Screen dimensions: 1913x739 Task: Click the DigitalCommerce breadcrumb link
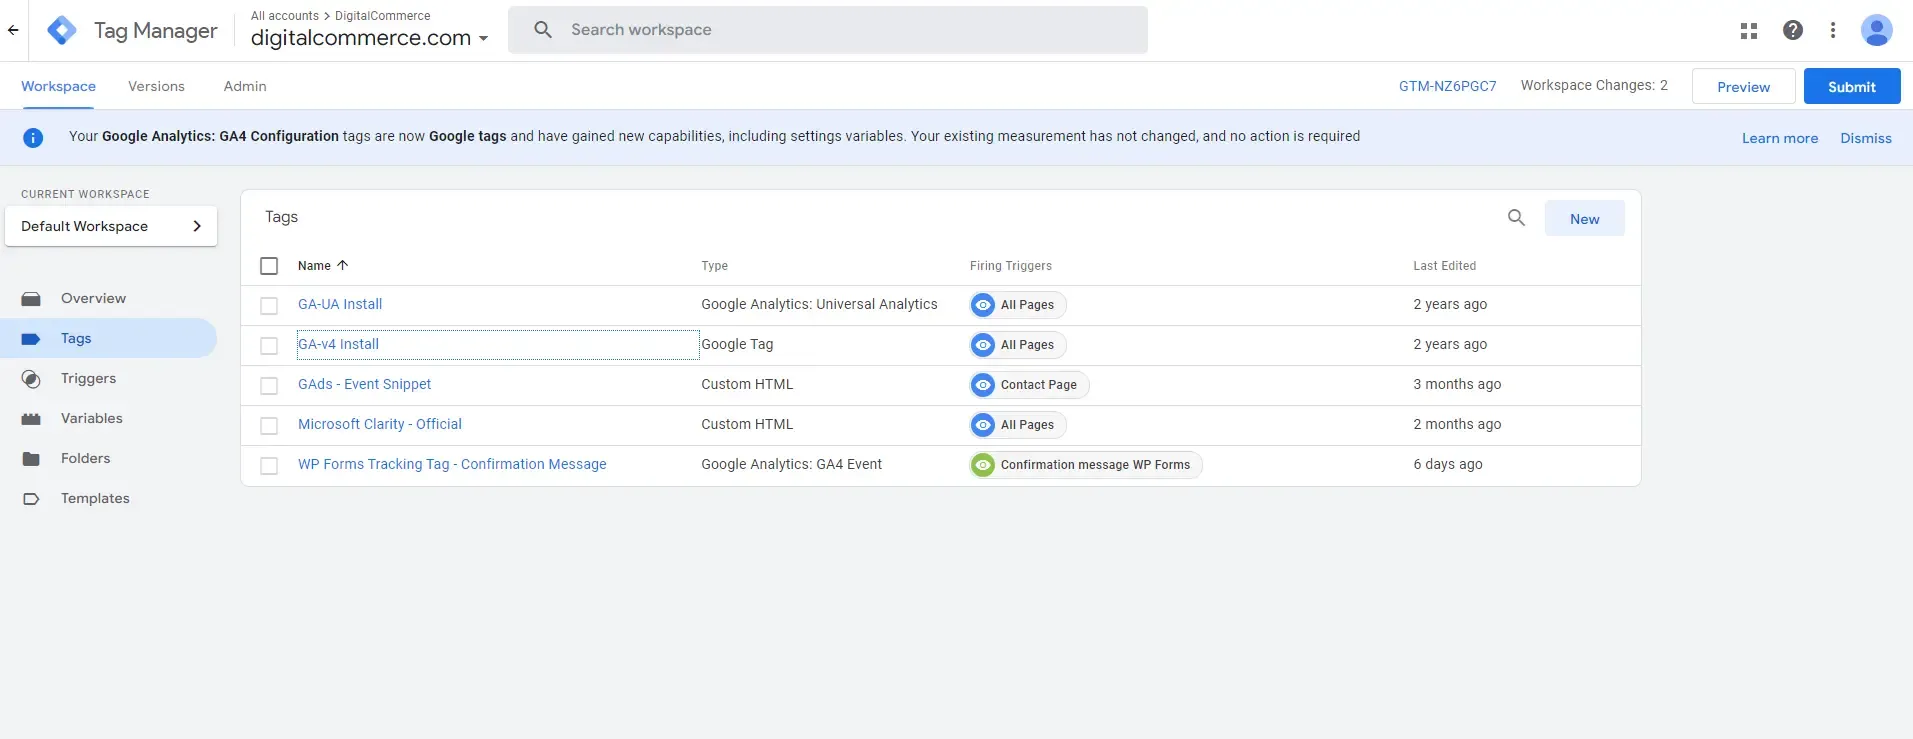click(x=383, y=16)
